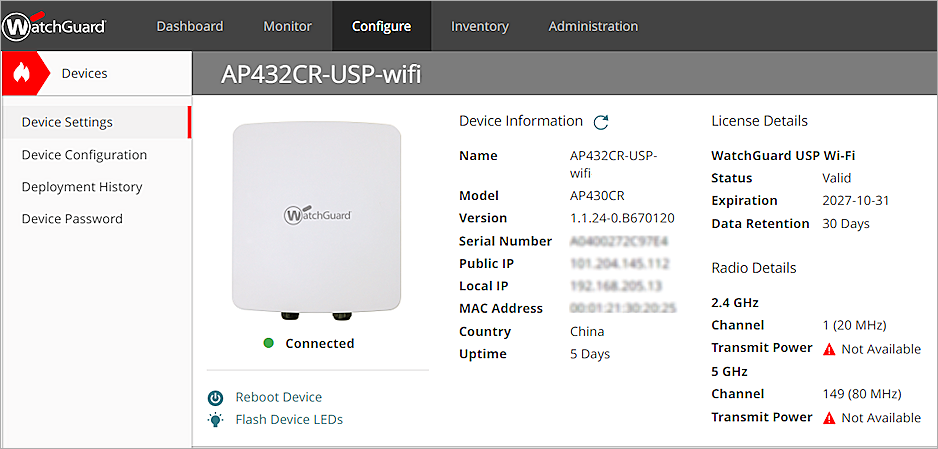The image size is (938, 449).
Task: Click the Reboot Device link
Action: (x=279, y=398)
